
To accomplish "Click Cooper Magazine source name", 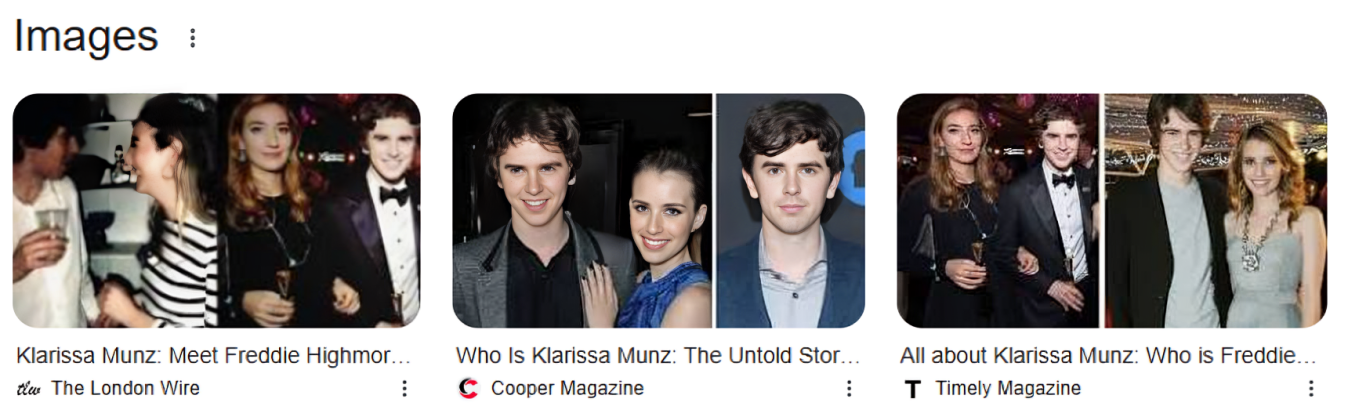I will 567,389.
